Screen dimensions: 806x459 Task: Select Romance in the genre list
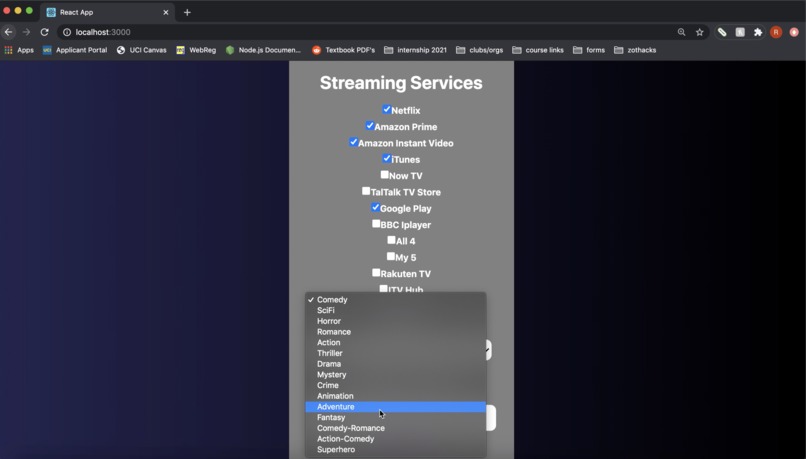395,332
